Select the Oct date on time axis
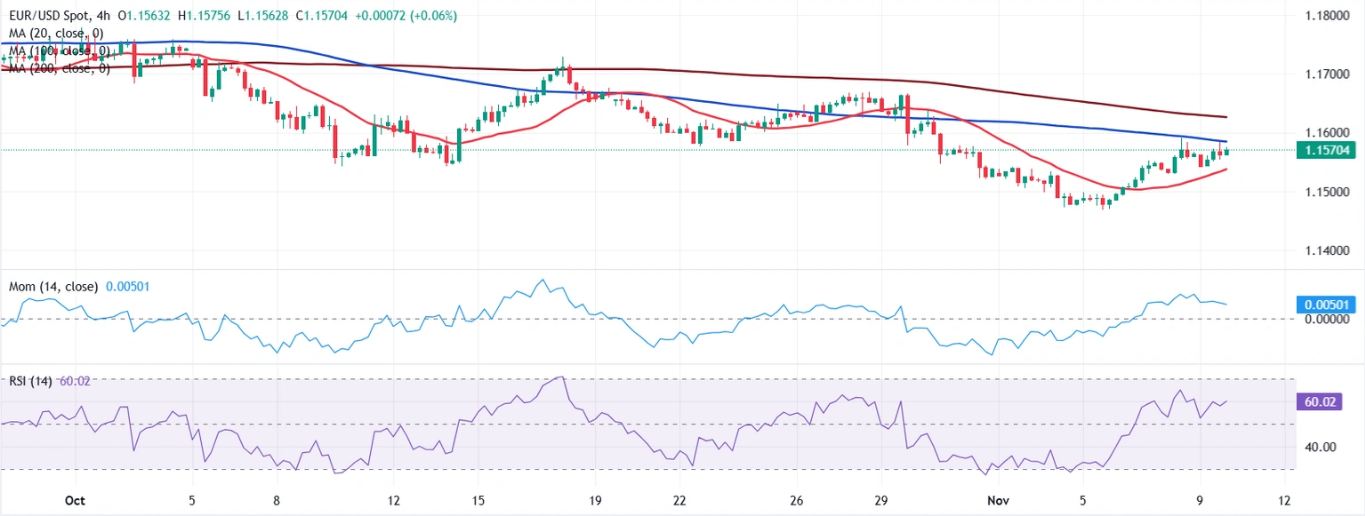The image size is (1365, 516). point(73,500)
